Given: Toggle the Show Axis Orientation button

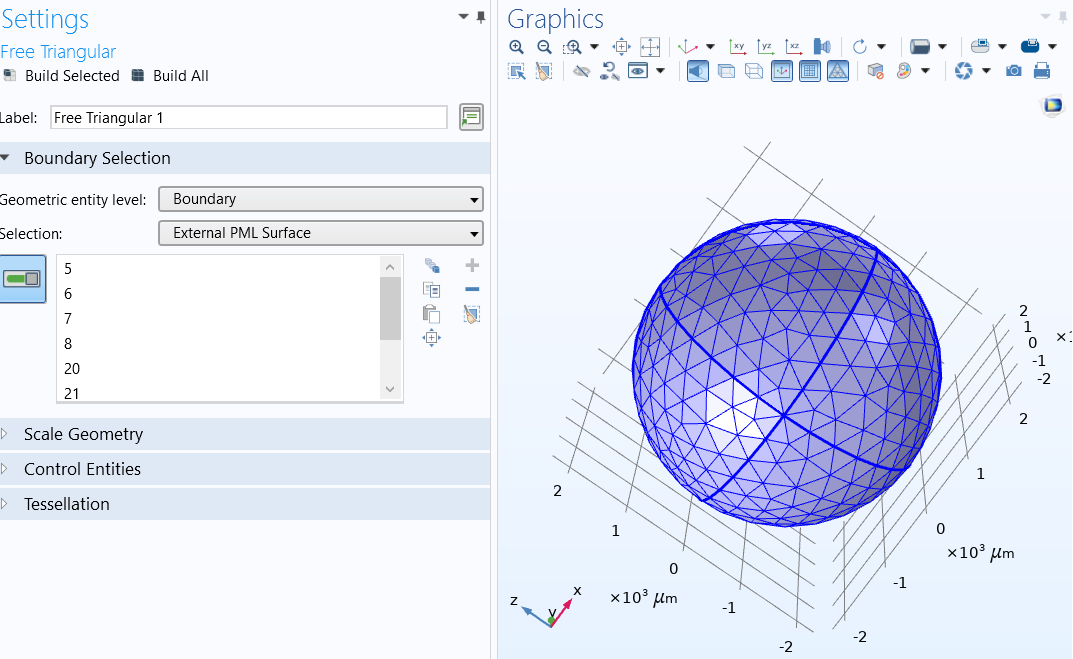Looking at the screenshot, I should [x=782, y=71].
